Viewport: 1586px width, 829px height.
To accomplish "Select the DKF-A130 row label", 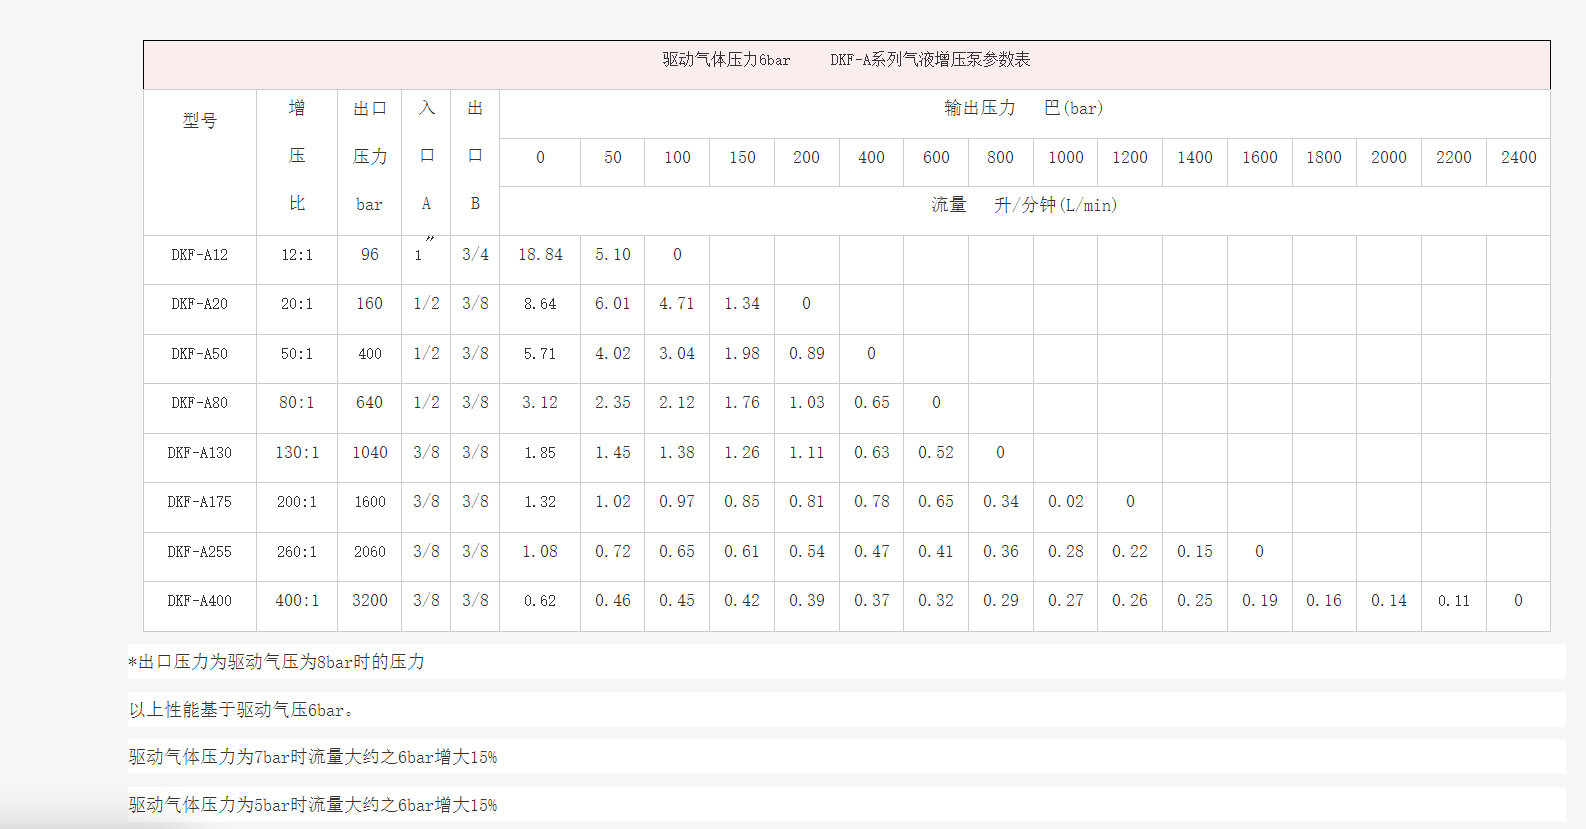I will point(199,453).
